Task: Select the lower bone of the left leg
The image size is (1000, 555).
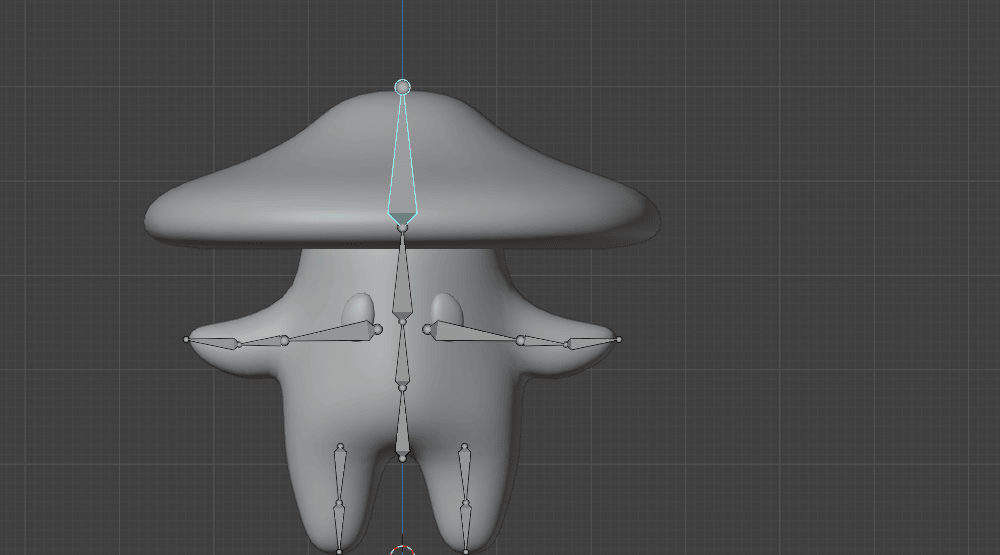Action: (x=339, y=527)
